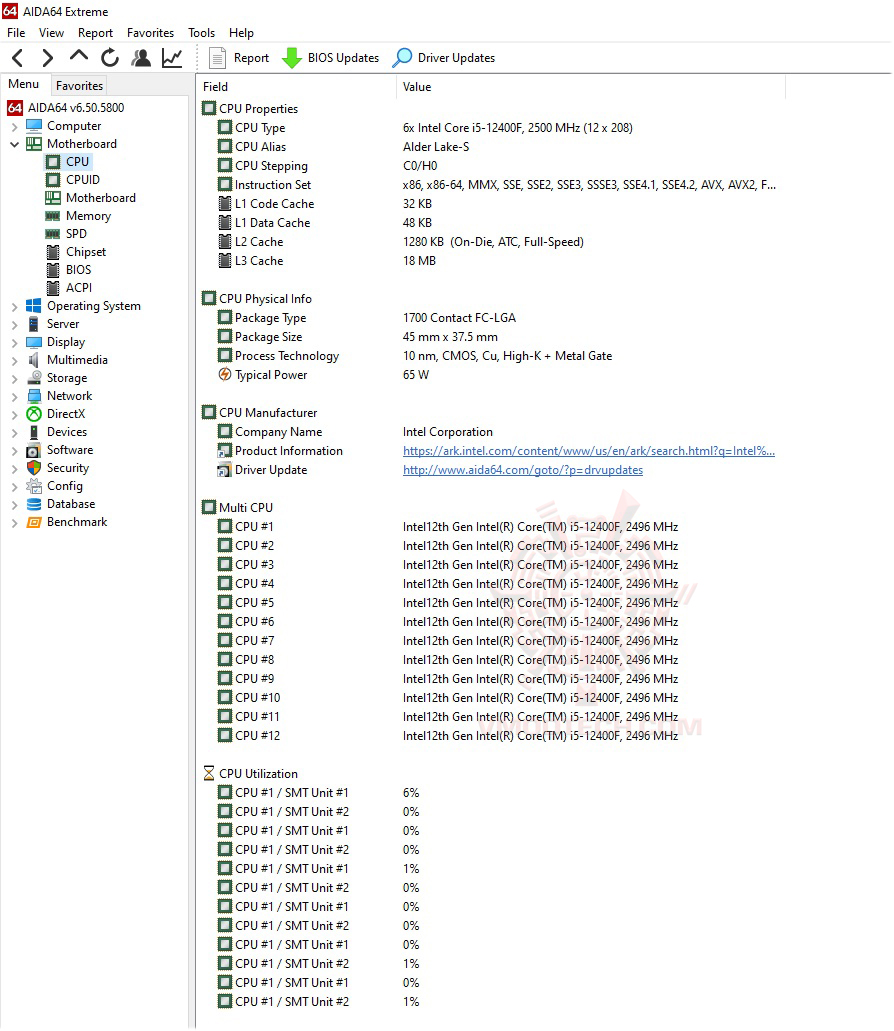
Task: Click the AIDA64 v6.50.5800 root node
Action: pyautogui.click(x=76, y=108)
